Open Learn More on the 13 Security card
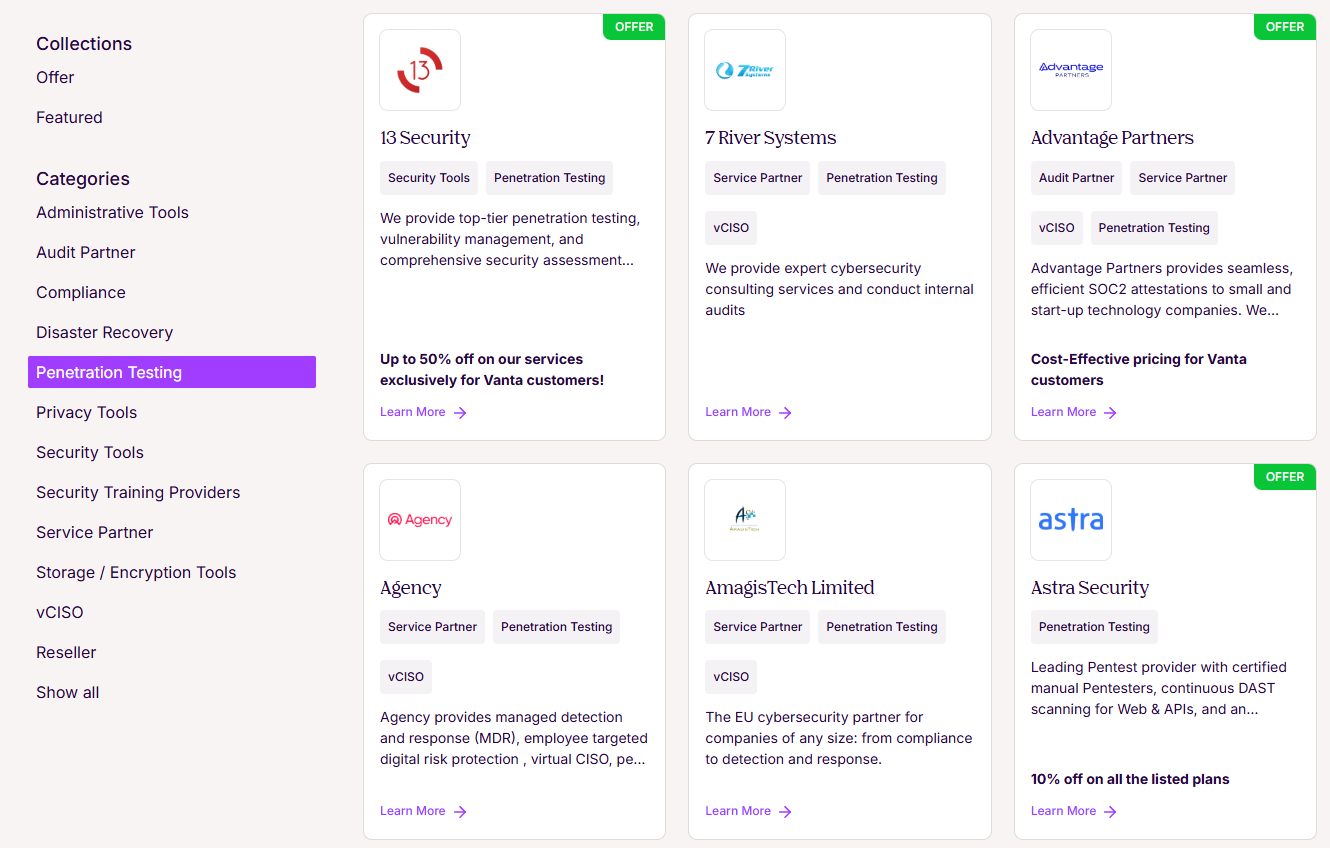 413,411
